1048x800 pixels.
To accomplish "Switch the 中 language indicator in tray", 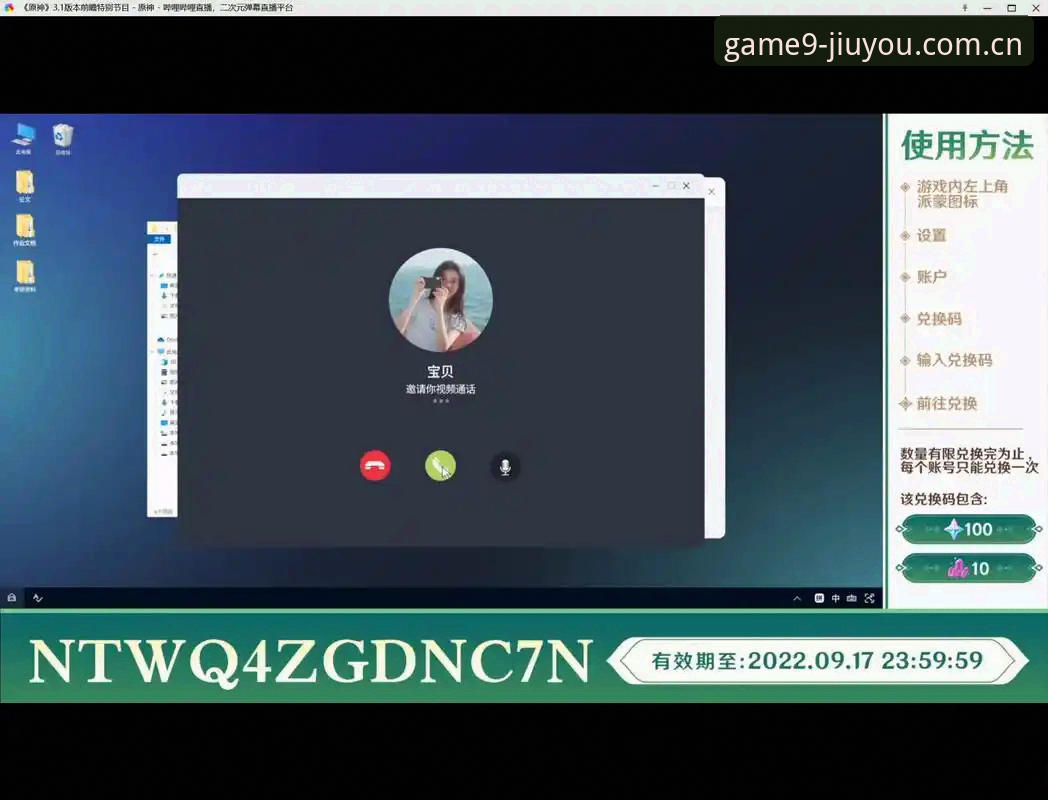I will coord(835,598).
